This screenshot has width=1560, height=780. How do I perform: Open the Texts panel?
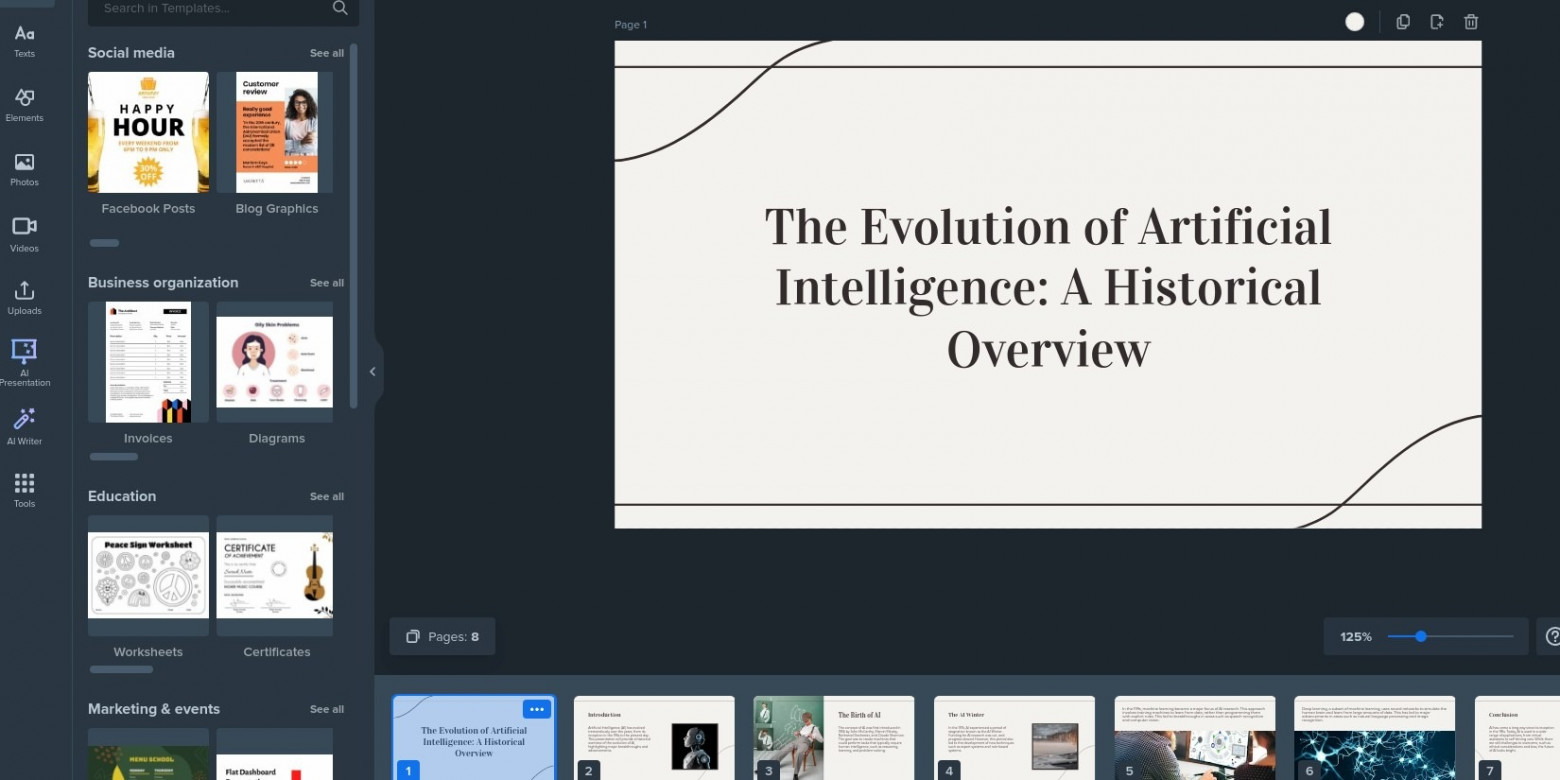24,41
